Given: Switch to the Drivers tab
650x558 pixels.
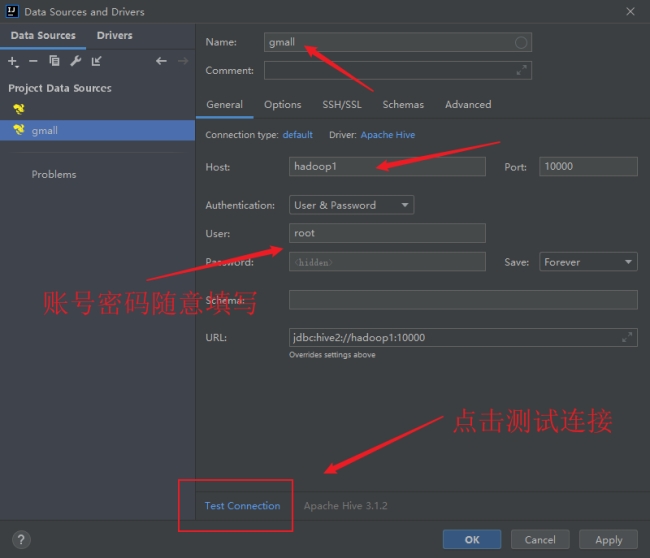Looking at the screenshot, I should pos(114,36).
